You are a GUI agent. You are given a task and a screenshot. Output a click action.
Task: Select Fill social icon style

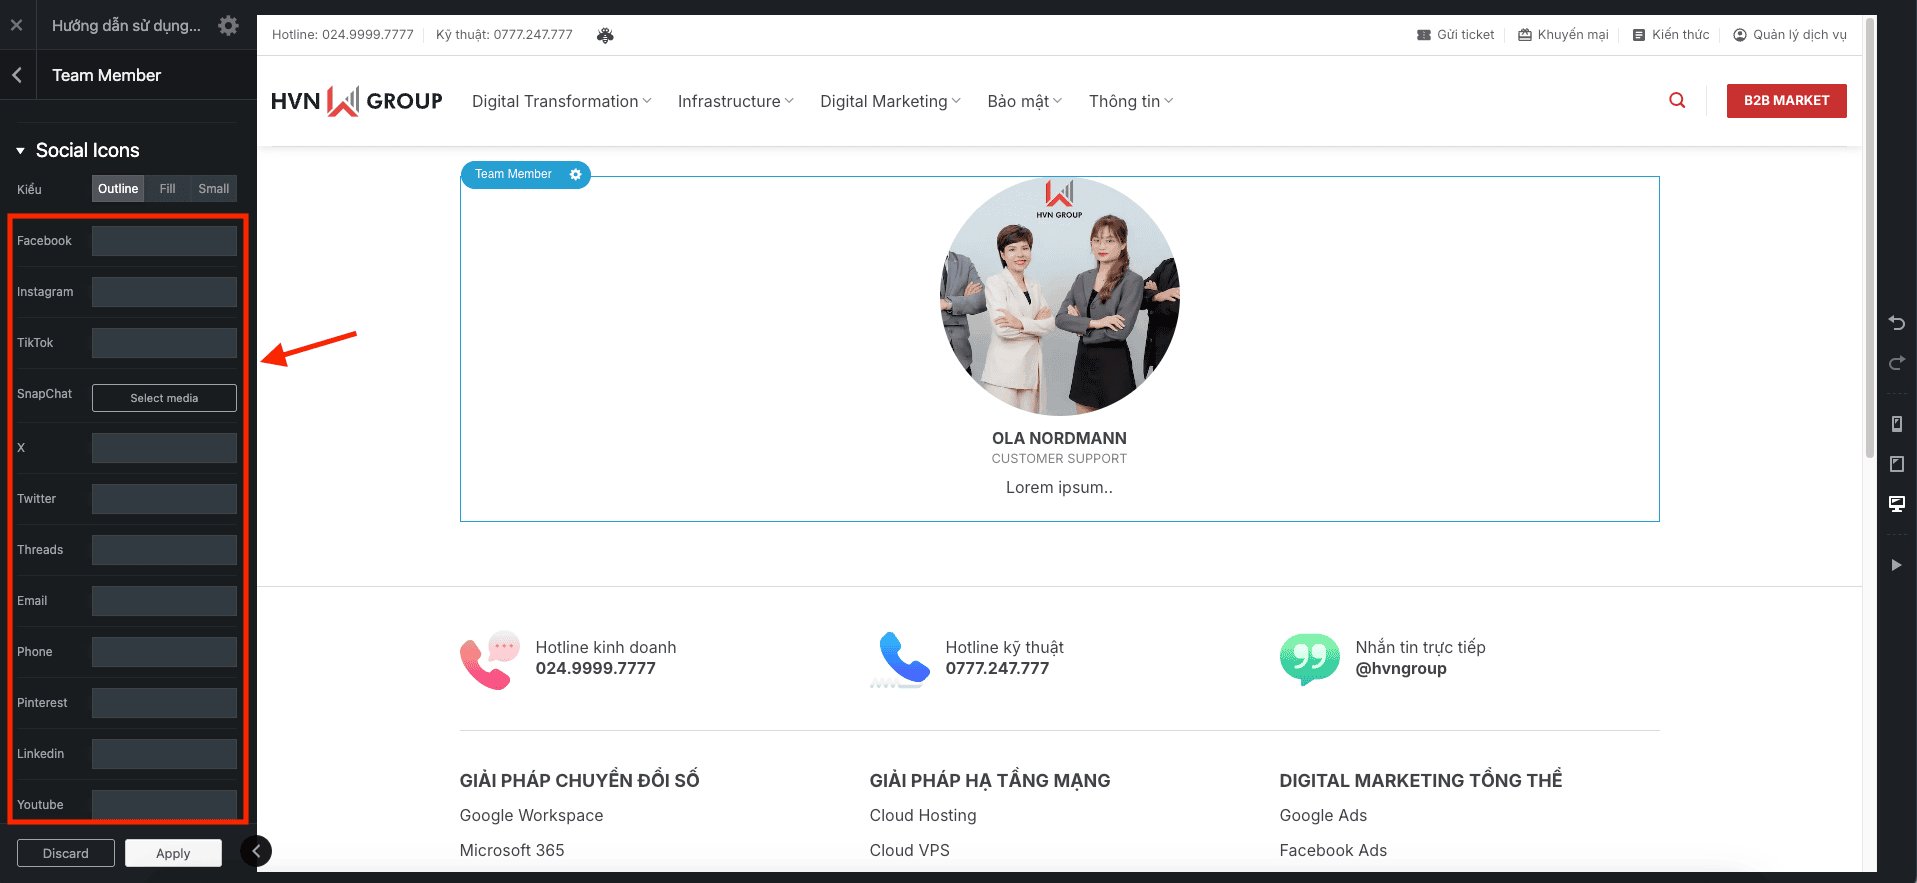point(167,189)
